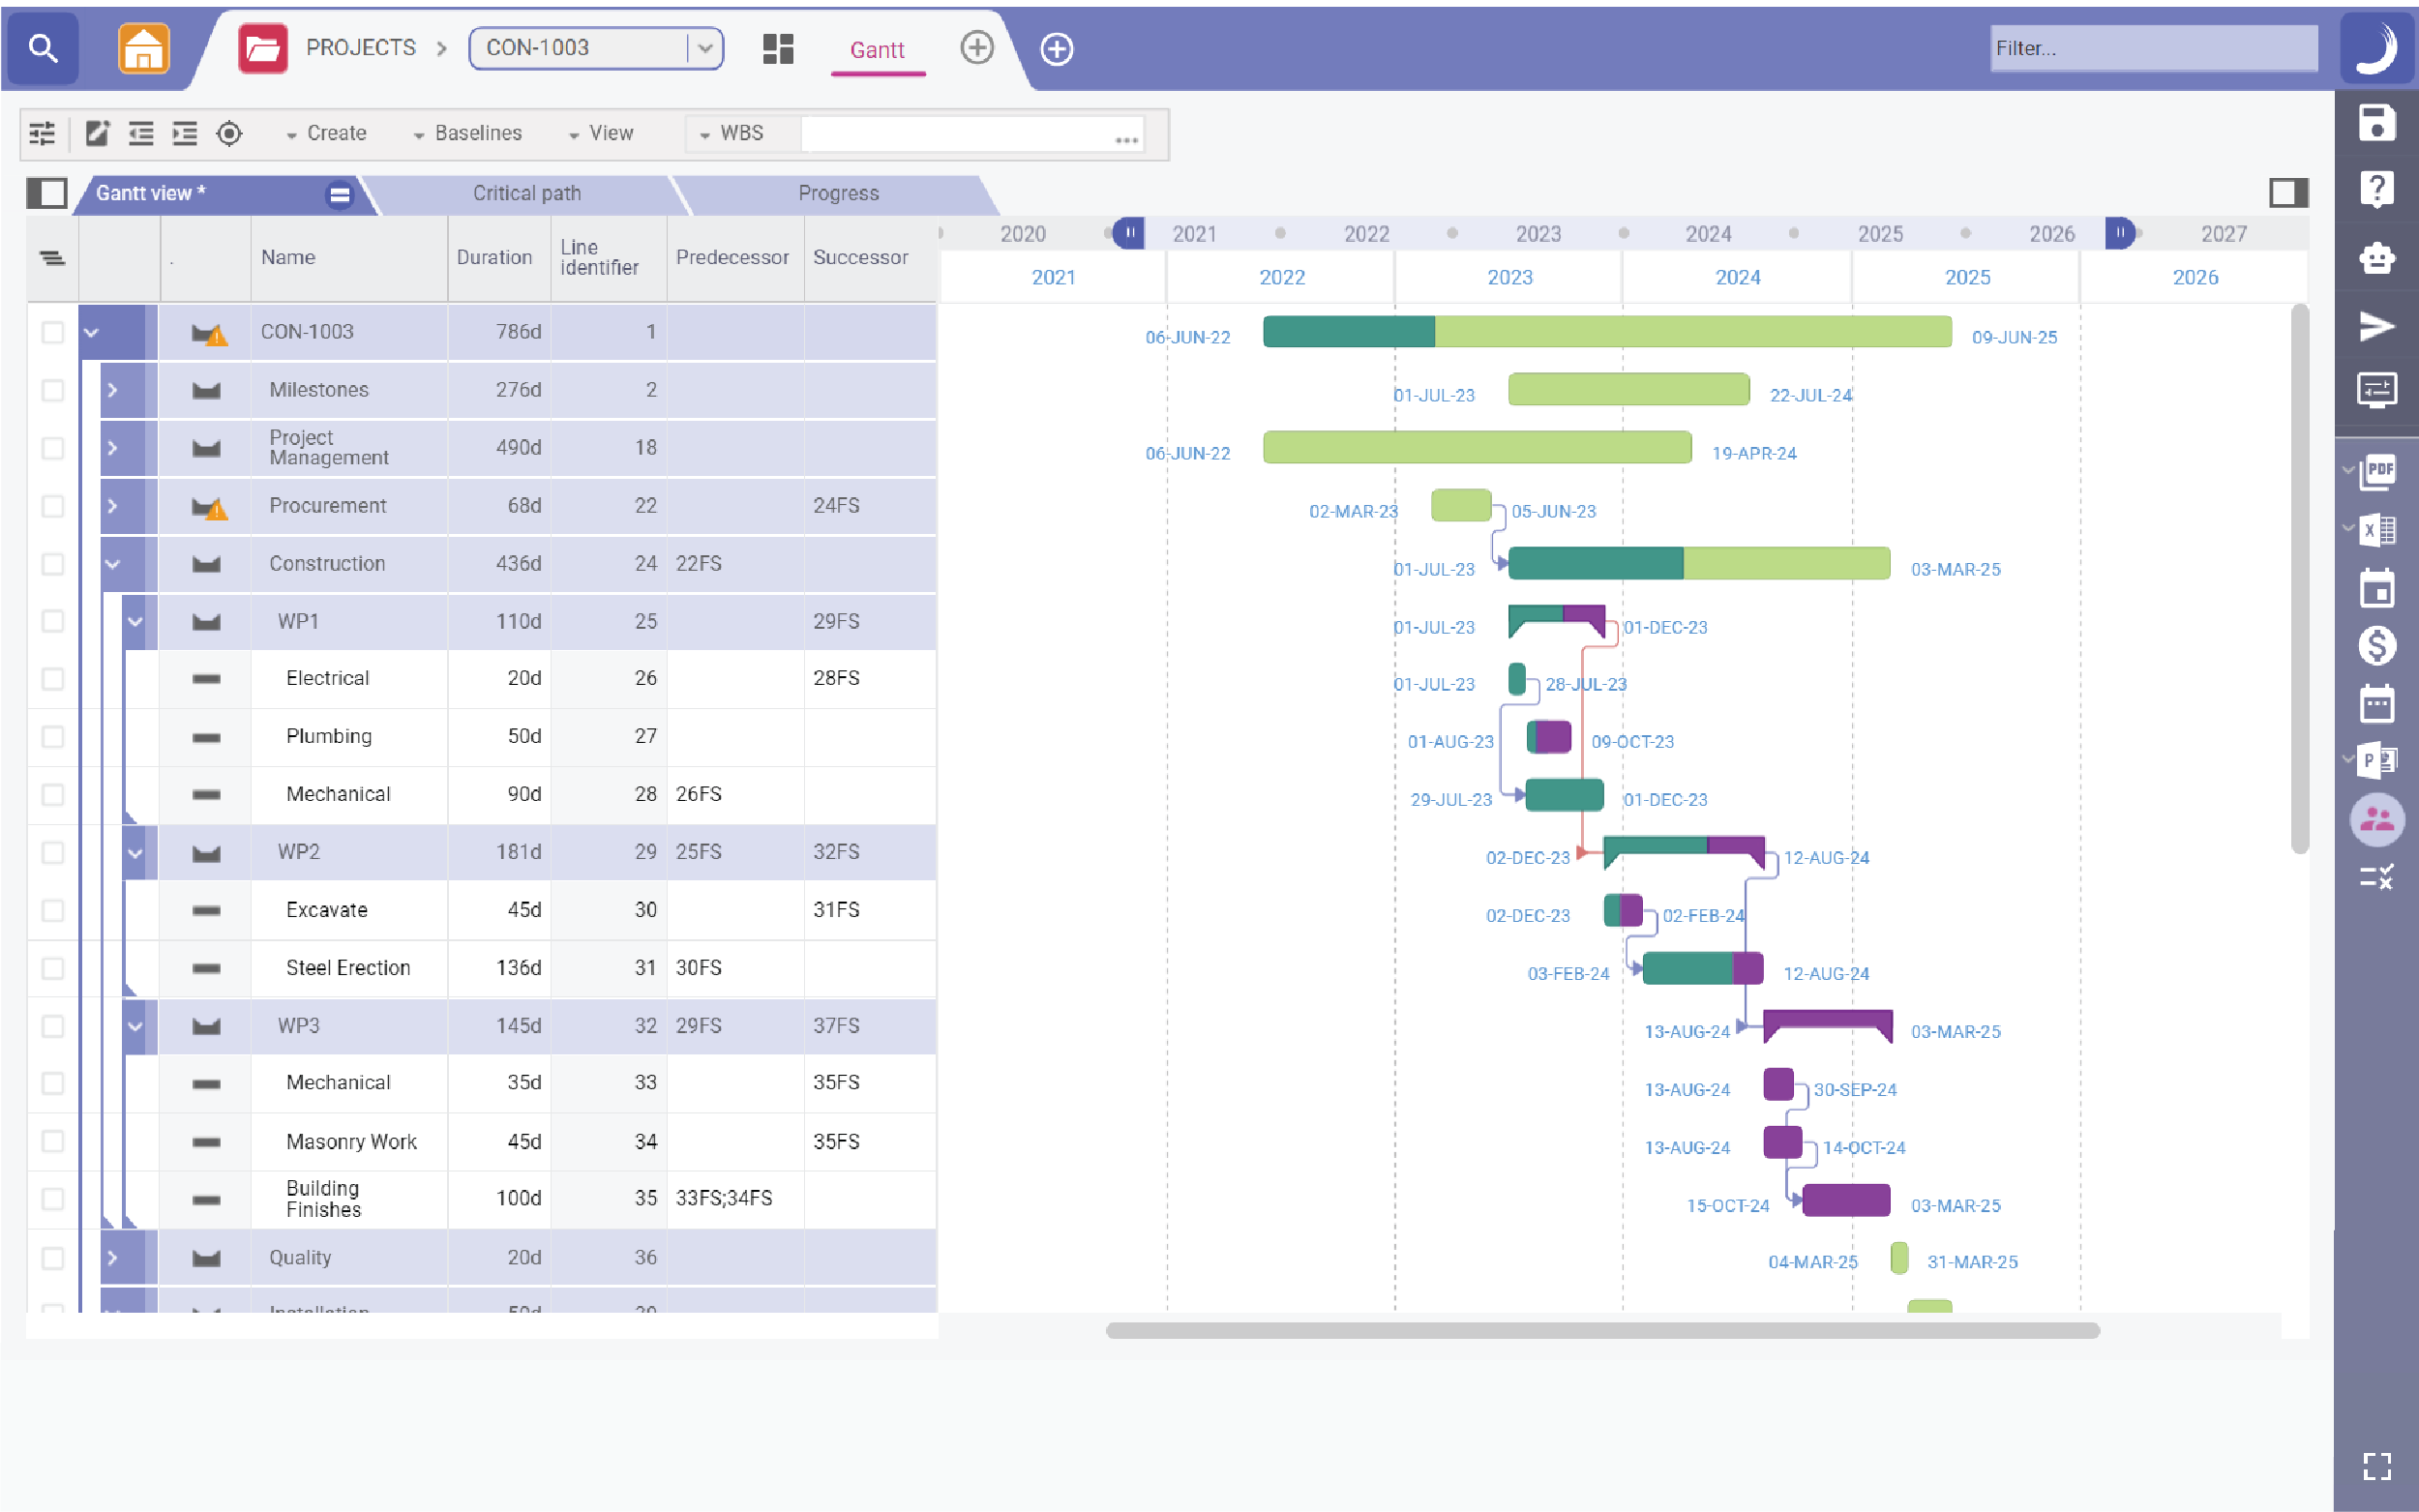This screenshot has height=1512, width=2419.
Task: Check the Procurement row checkbox
Action: (52, 506)
